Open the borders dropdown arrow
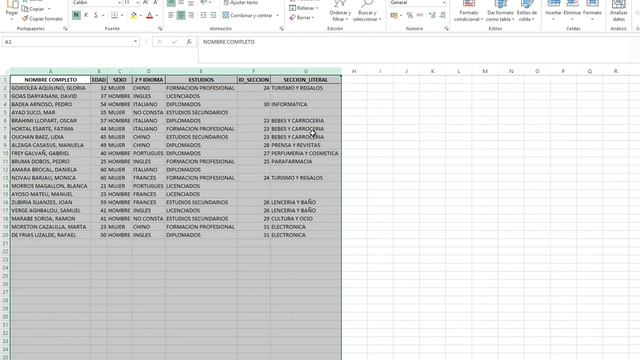 122,16
